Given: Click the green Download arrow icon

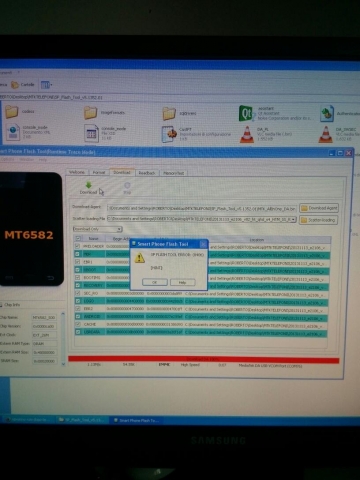Looking at the screenshot, I should (88, 185).
